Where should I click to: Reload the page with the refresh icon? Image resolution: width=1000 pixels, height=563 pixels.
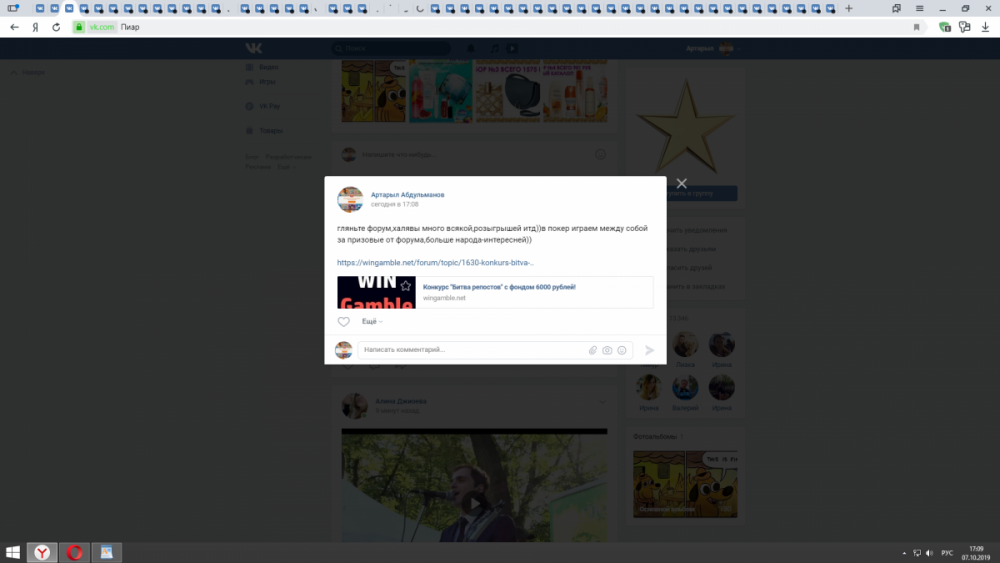56,27
